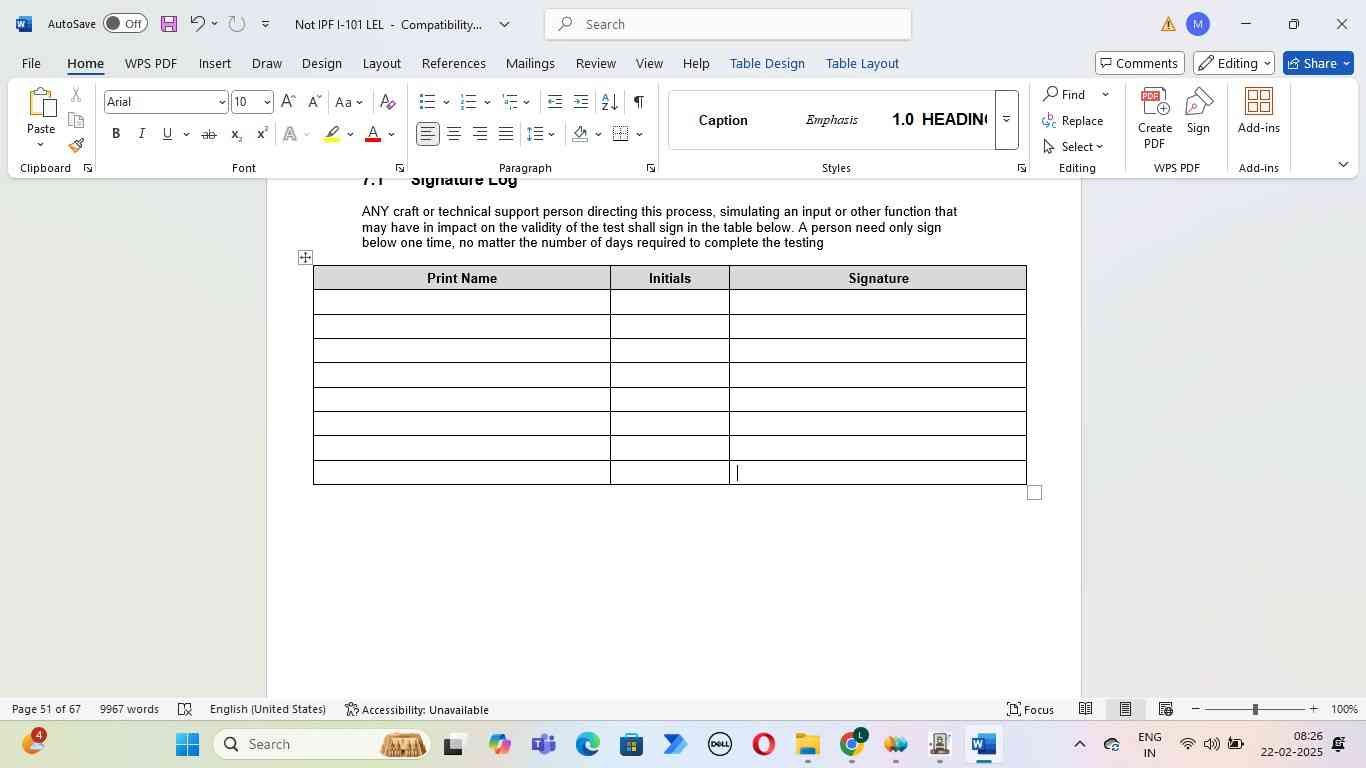Viewport: 1366px width, 768px height.
Task: Click the warning alert icon
Action: pyautogui.click(x=1168, y=24)
